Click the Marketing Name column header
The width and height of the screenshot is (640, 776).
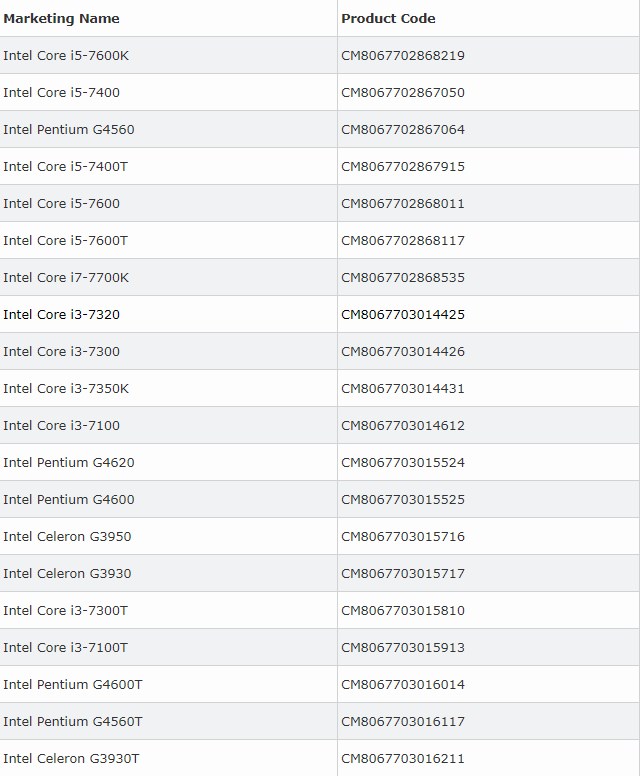tap(61, 19)
